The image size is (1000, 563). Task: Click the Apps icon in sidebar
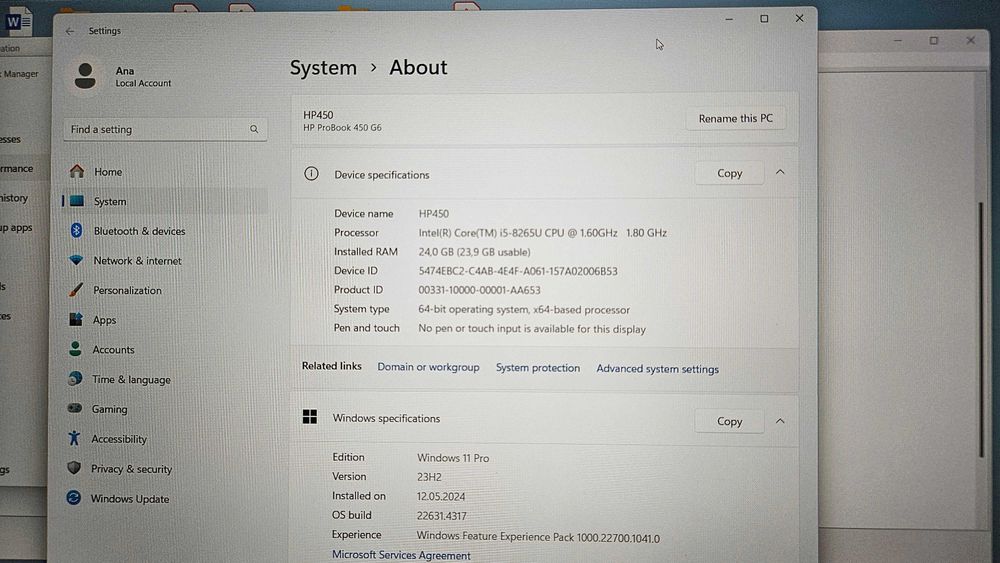coord(75,319)
